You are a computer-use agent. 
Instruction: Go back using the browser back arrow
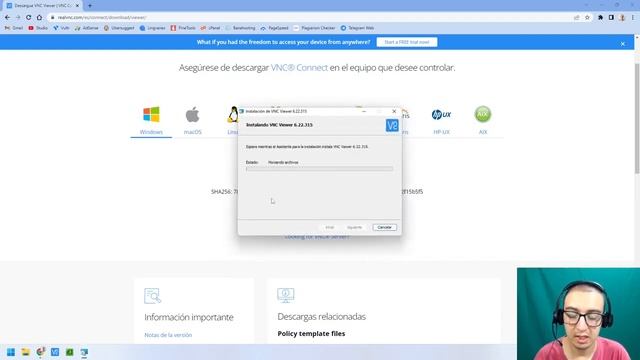[x=7, y=18]
